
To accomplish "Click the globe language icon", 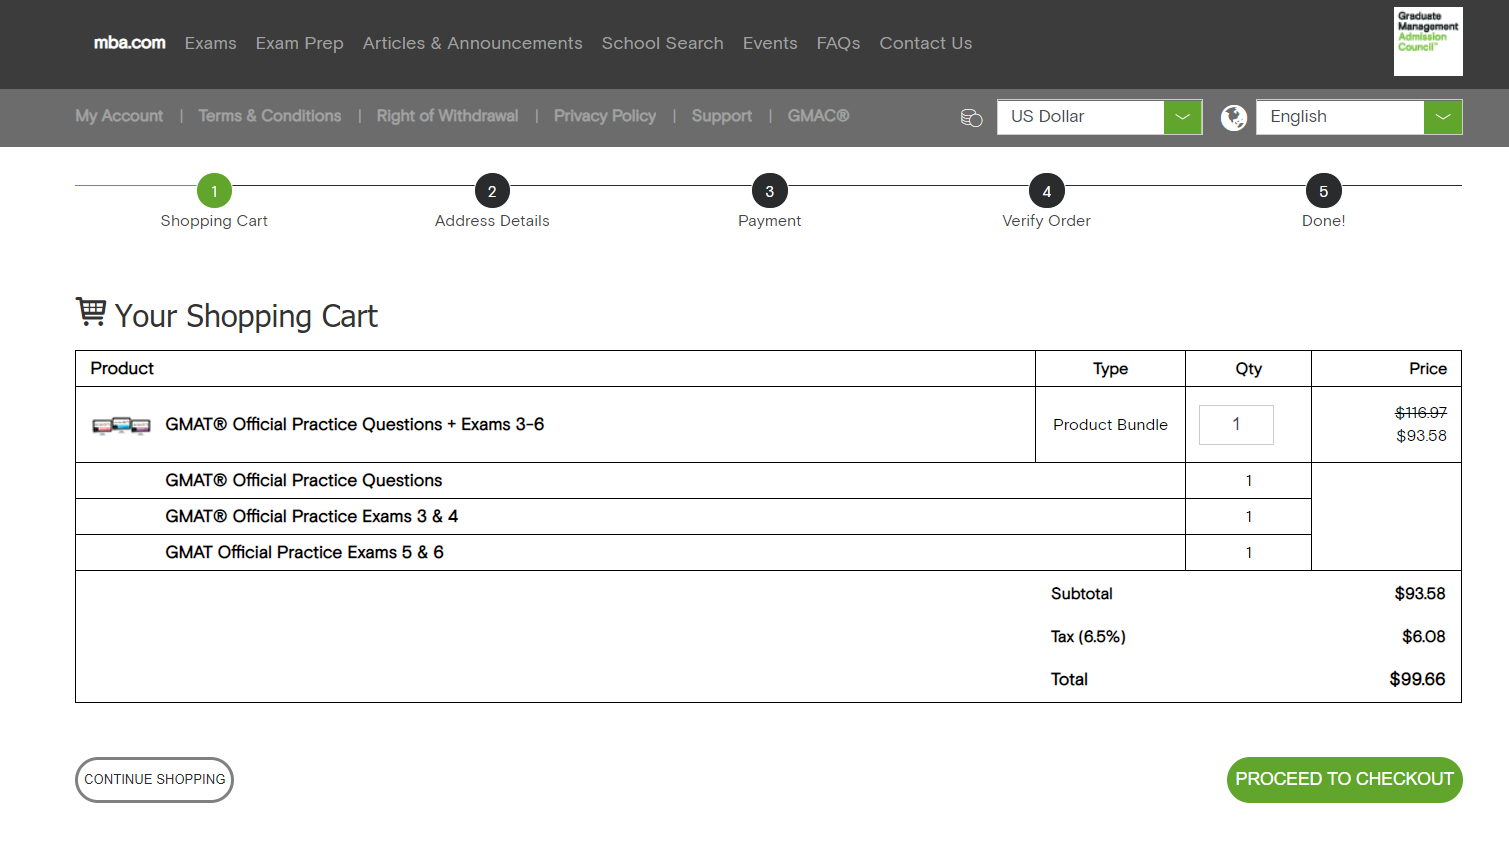I will [1233, 117].
